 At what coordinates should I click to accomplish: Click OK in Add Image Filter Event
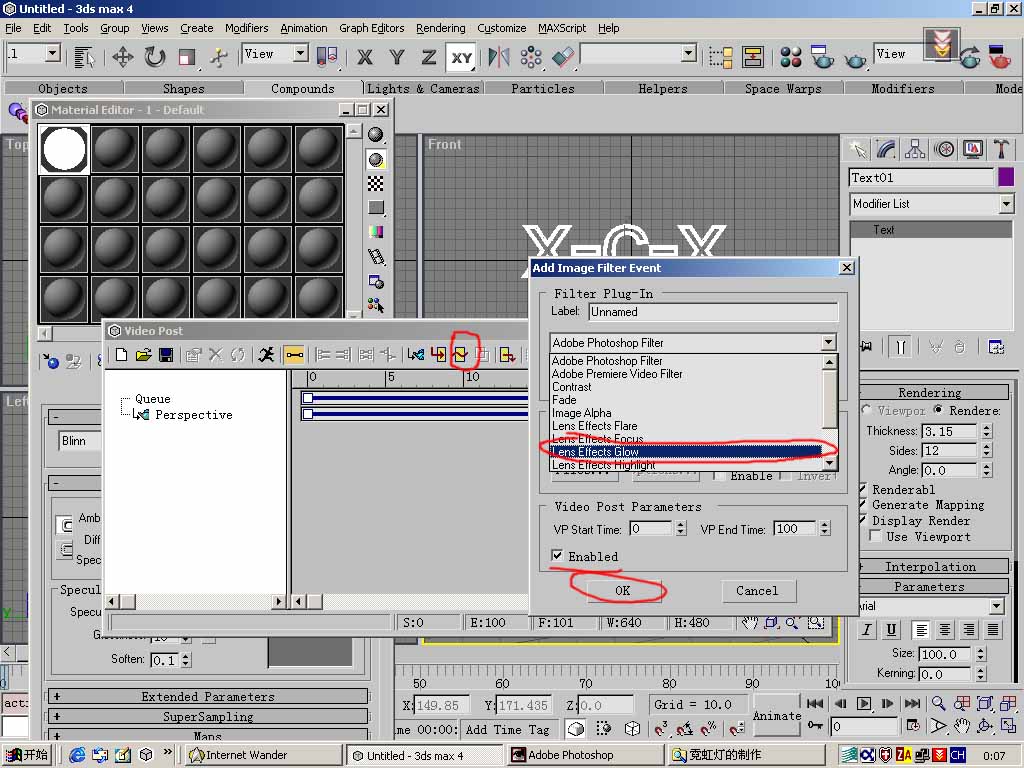point(622,591)
